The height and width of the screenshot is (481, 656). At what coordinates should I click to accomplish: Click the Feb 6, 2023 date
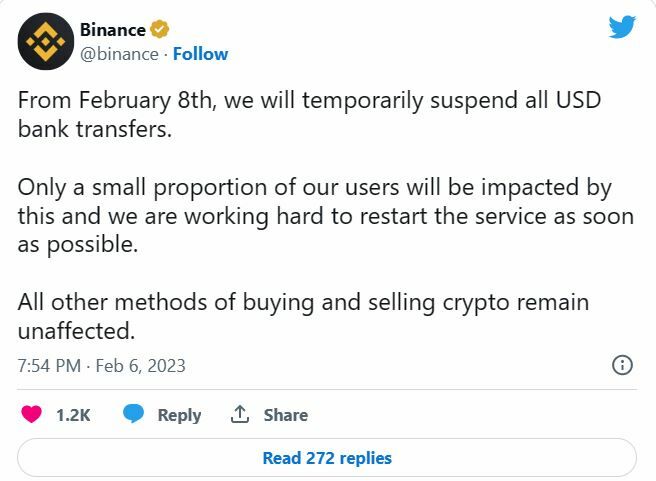click(140, 366)
